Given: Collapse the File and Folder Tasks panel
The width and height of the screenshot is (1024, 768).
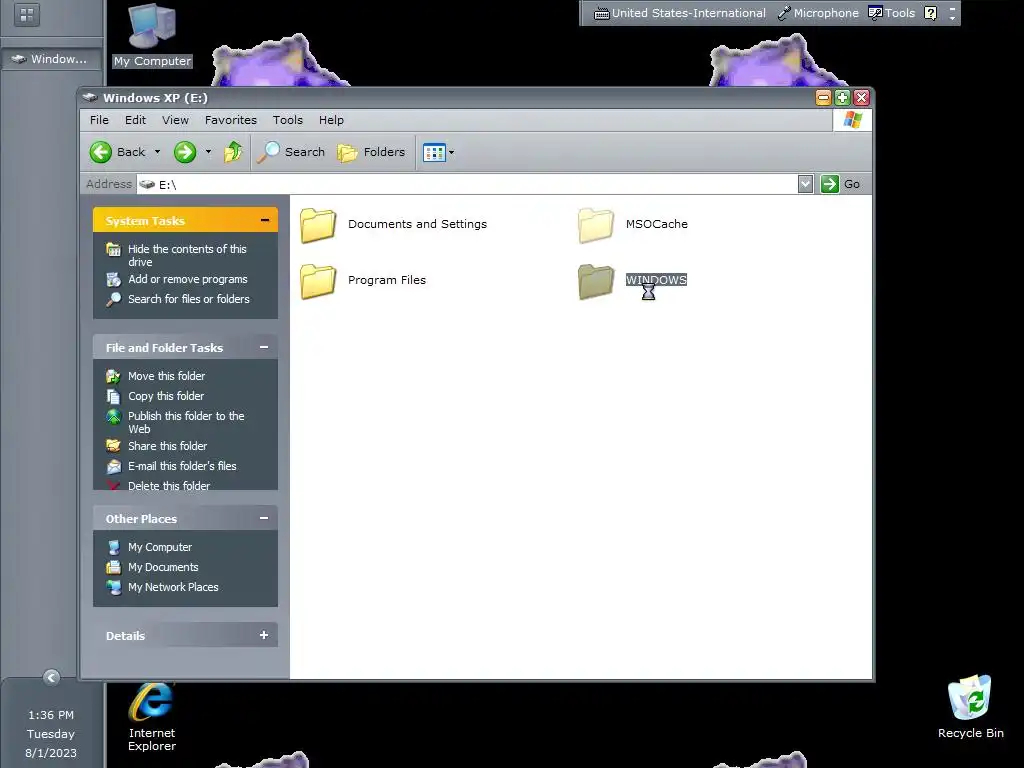Looking at the screenshot, I should (x=264, y=347).
